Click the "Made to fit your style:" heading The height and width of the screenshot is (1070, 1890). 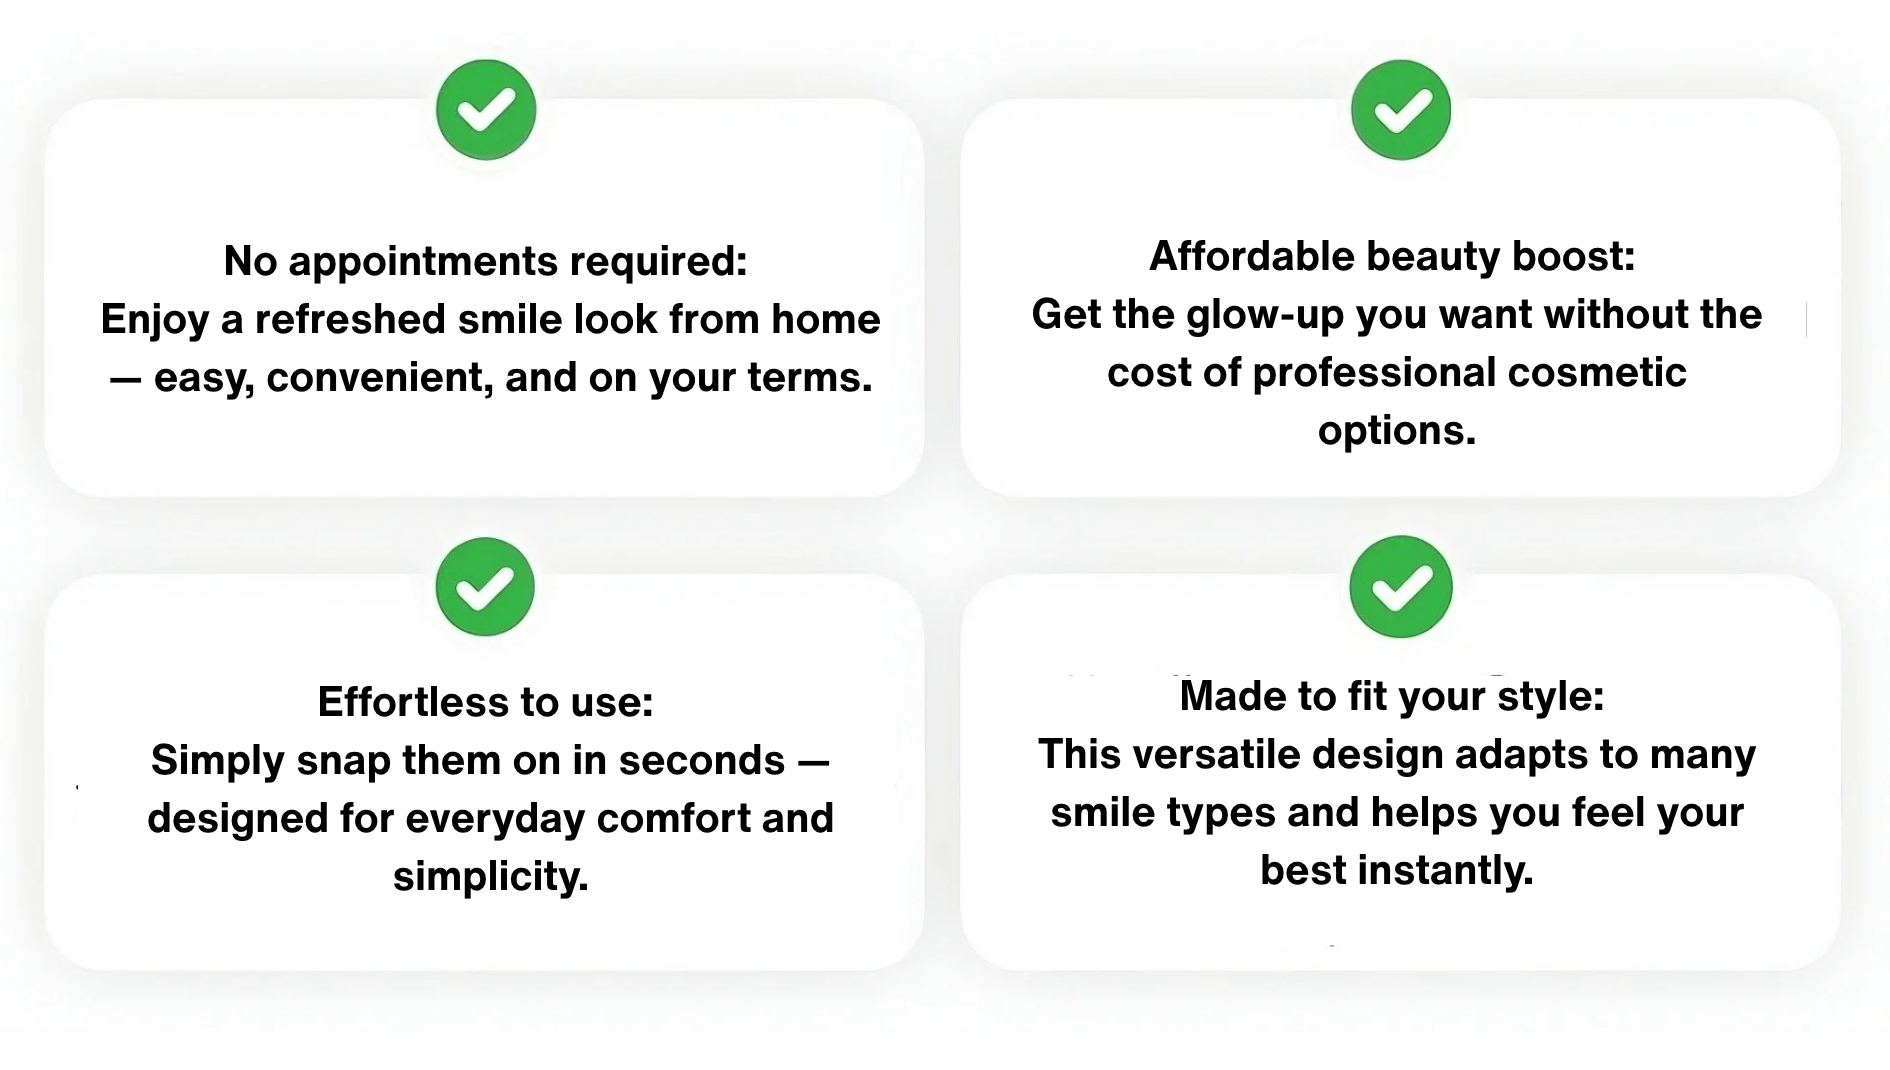pos(1392,696)
